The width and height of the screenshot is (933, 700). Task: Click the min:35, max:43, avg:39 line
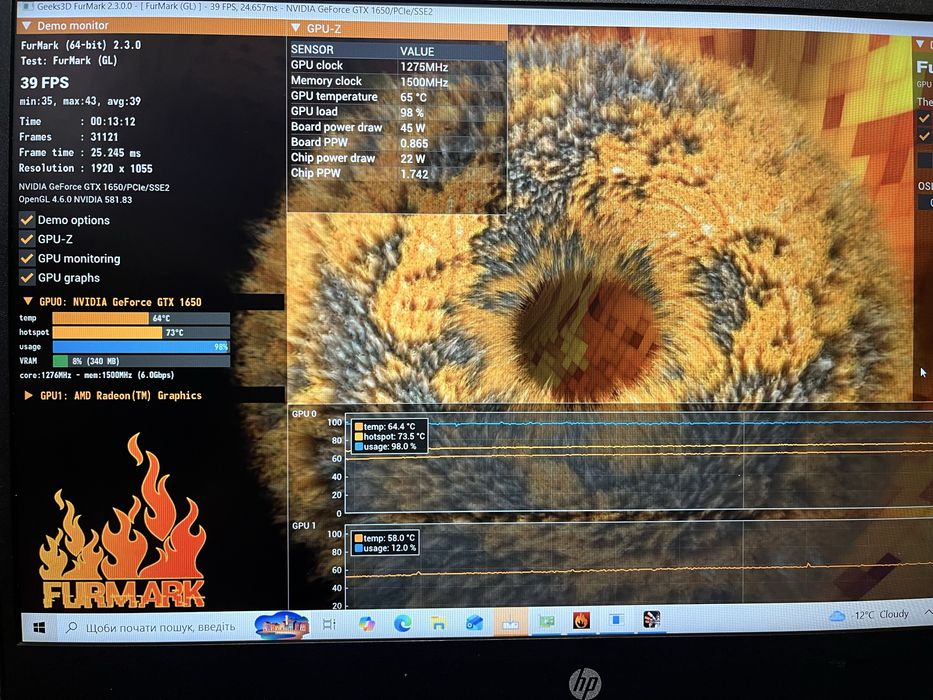(x=80, y=101)
